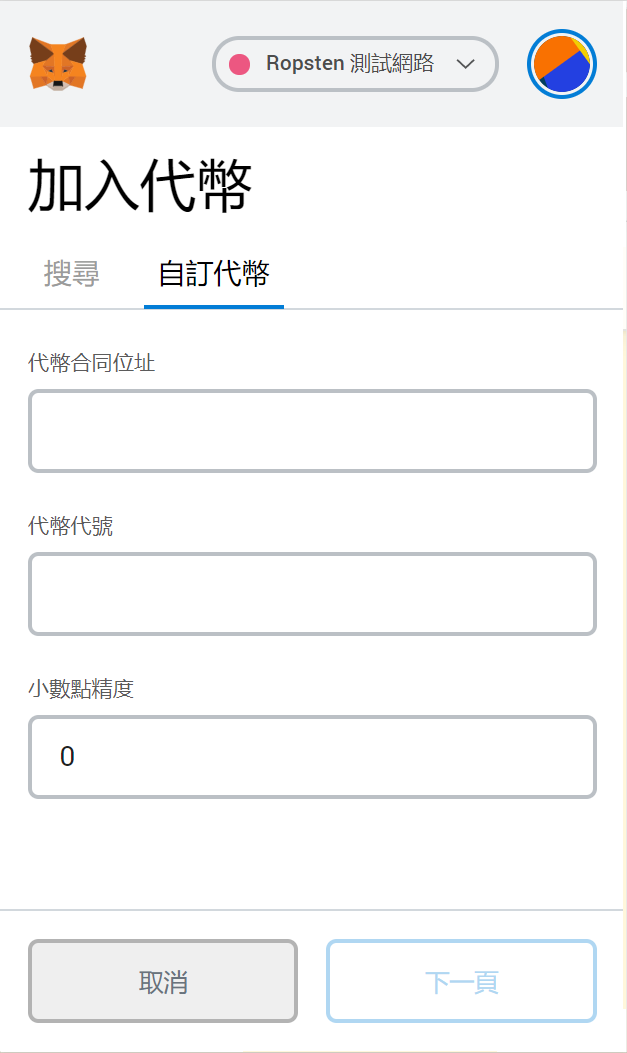This screenshot has height=1053, width=627.
Task: Click inside the 代幣代號 token symbol field
Action: pos(312,594)
